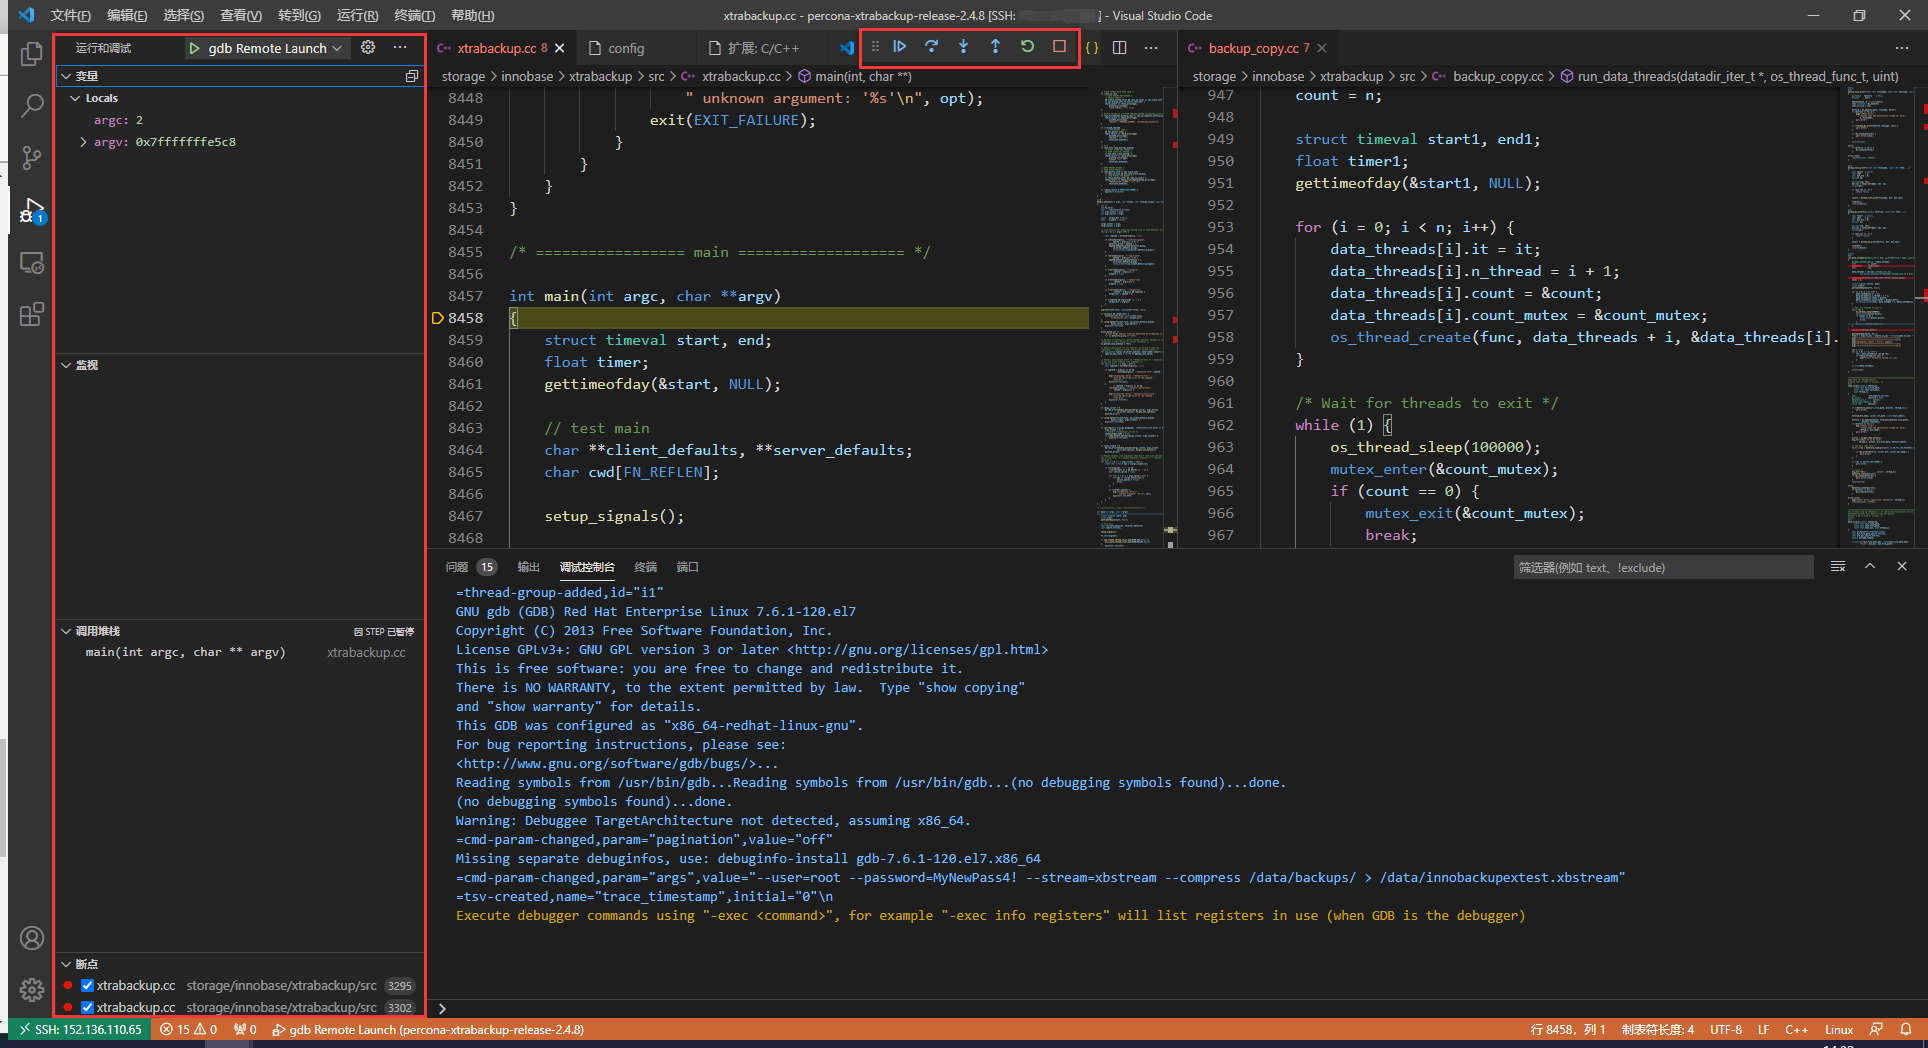Image resolution: width=1928 pixels, height=1048 pixels.
Task: Stop the debugger with the square icon
Action: (1059, 47)
